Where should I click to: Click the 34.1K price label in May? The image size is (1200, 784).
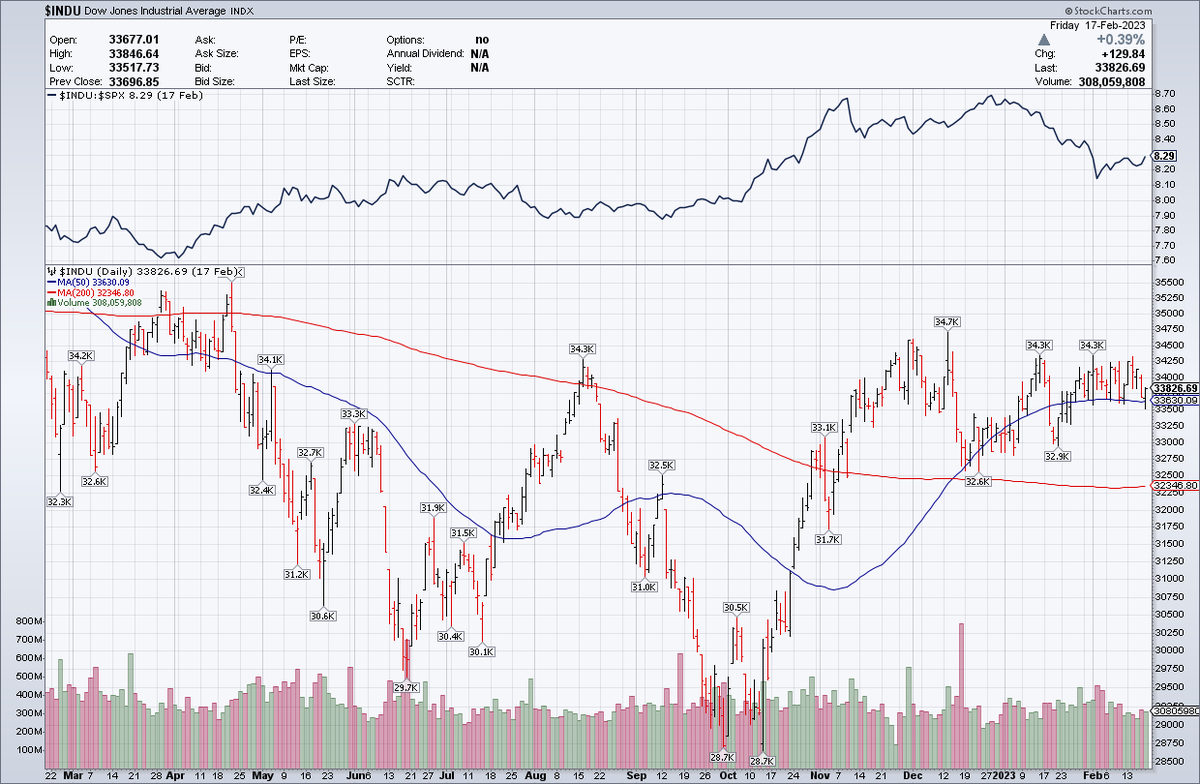pos(271,359)
